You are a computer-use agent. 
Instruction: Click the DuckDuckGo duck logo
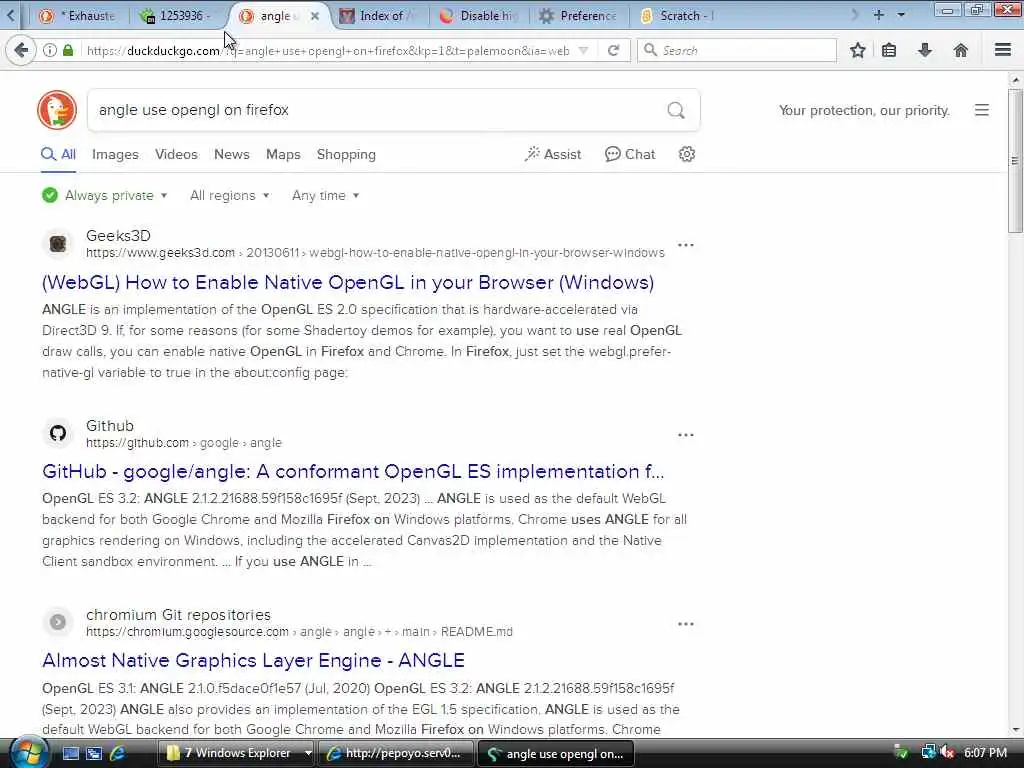pyautogui.click(x=57, y=110)
